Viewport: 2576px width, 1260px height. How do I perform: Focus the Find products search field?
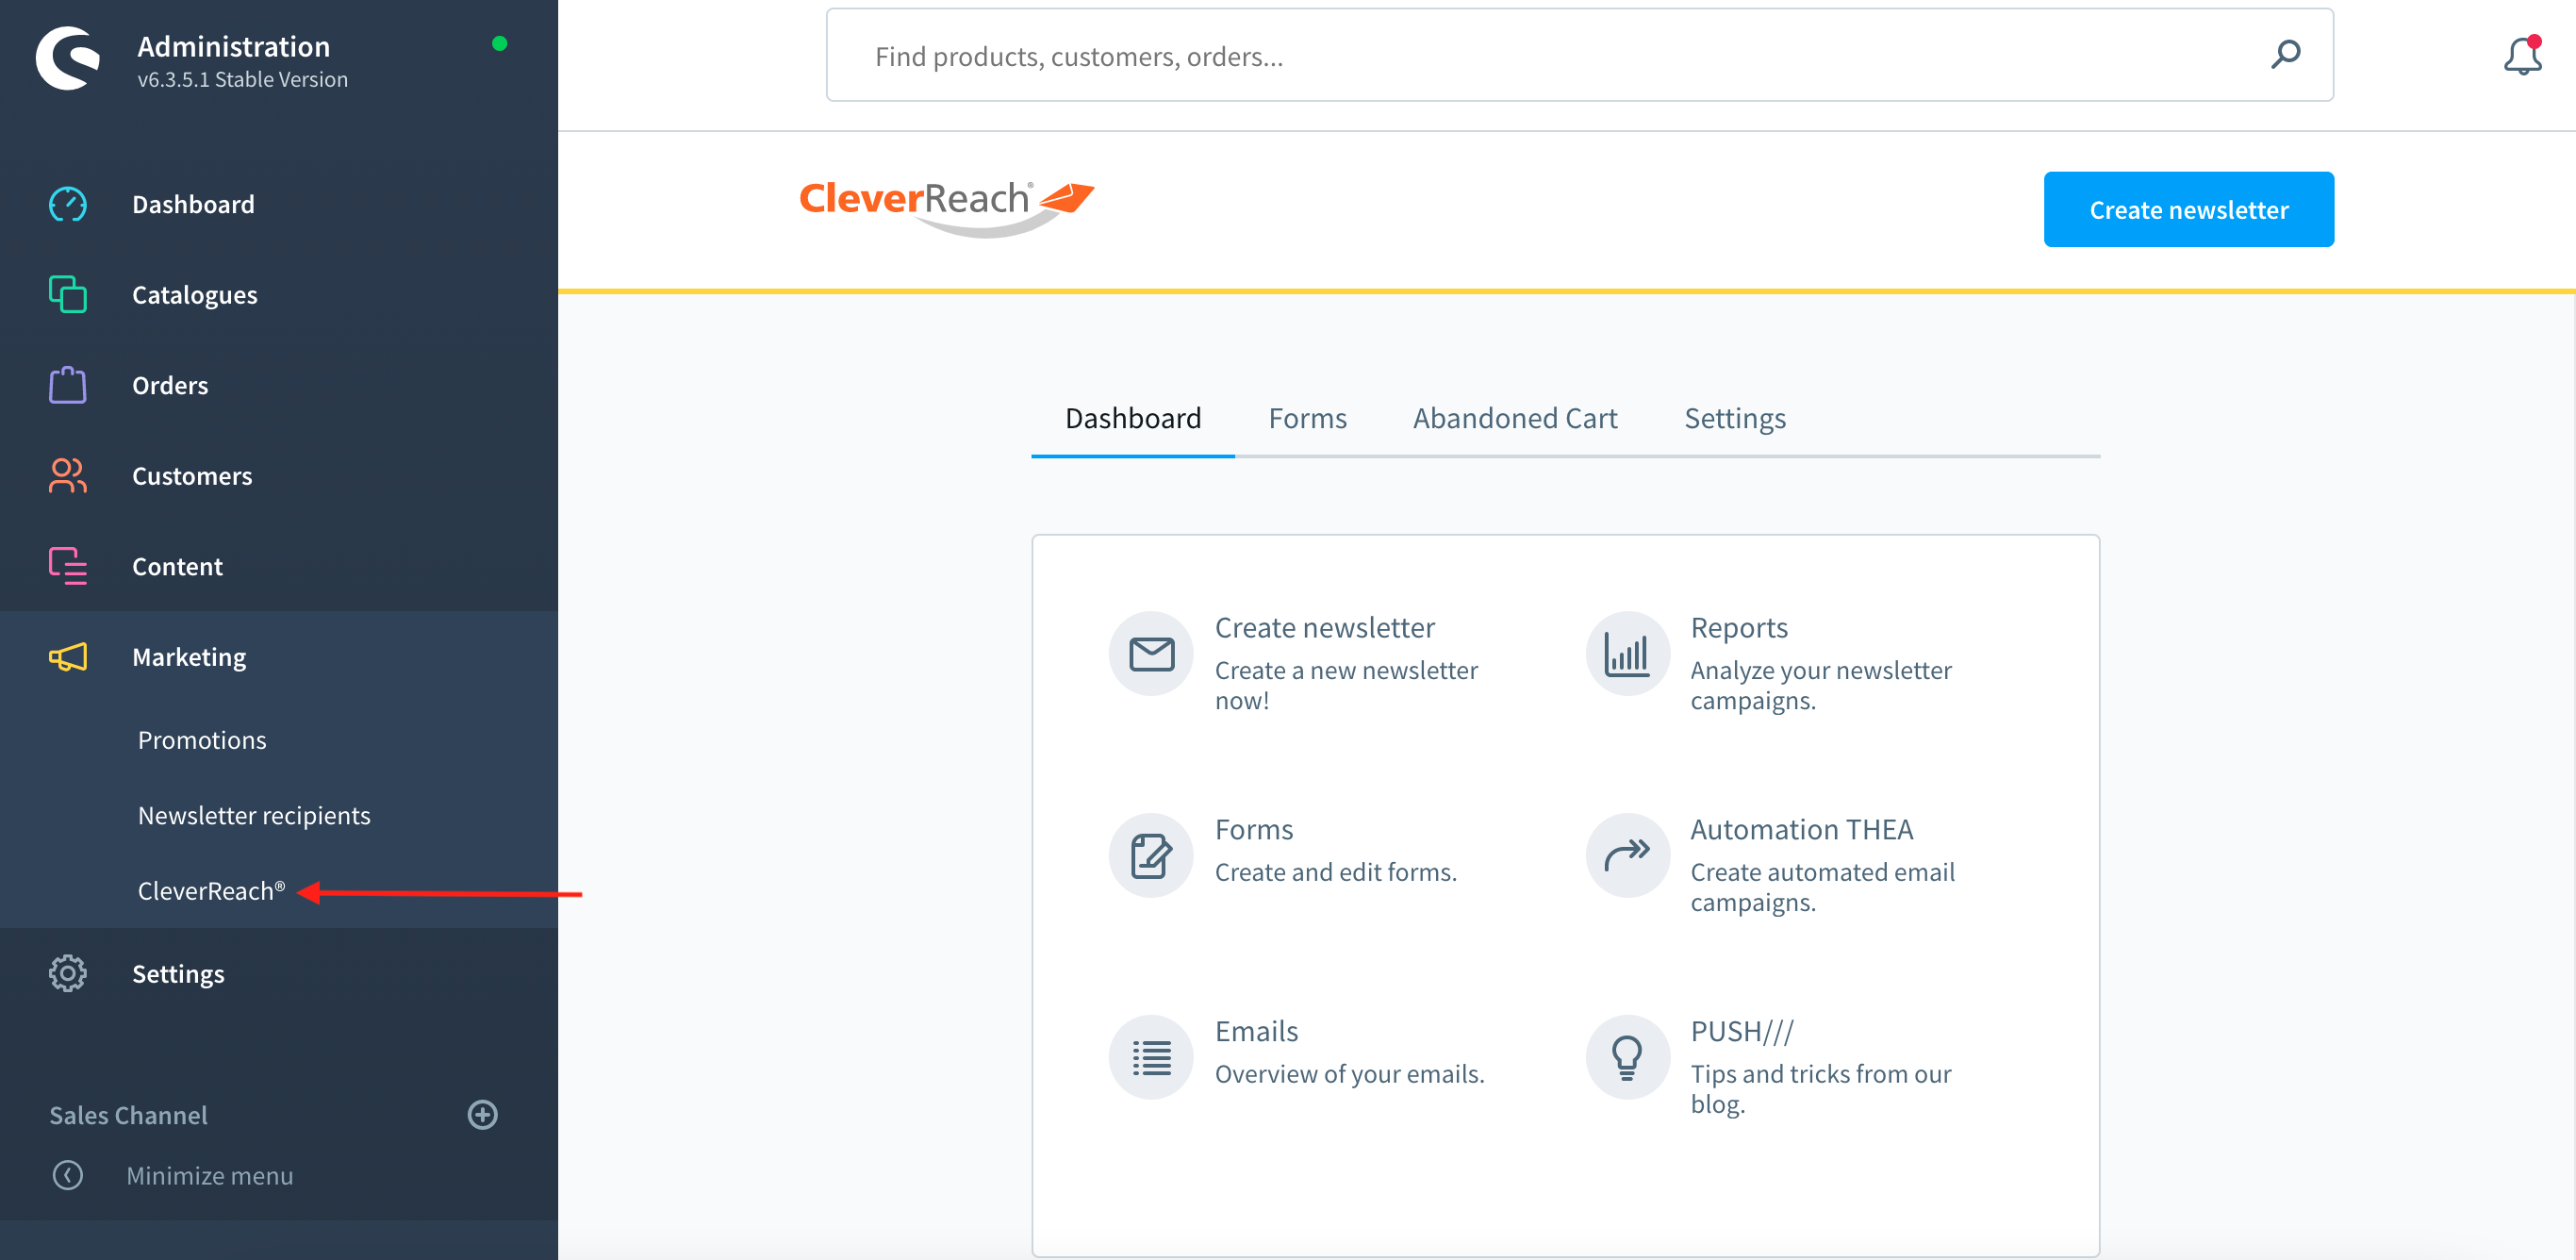click(1550, 56)
